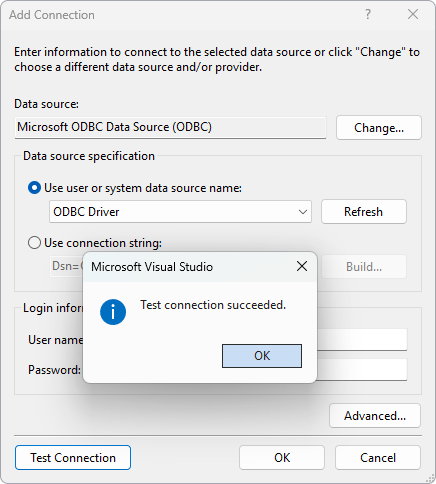The image size is (436, 484).
Task: Open Advanced... connection properties
Action: pyautogui.click(x=375, y=416)
